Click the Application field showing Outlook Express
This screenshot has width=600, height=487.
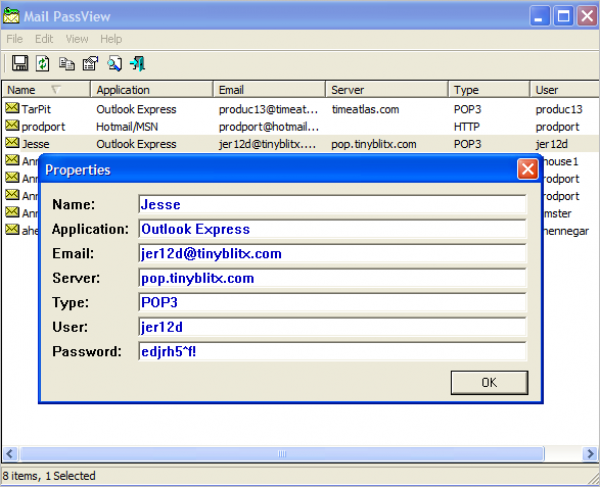click(333, 229)
